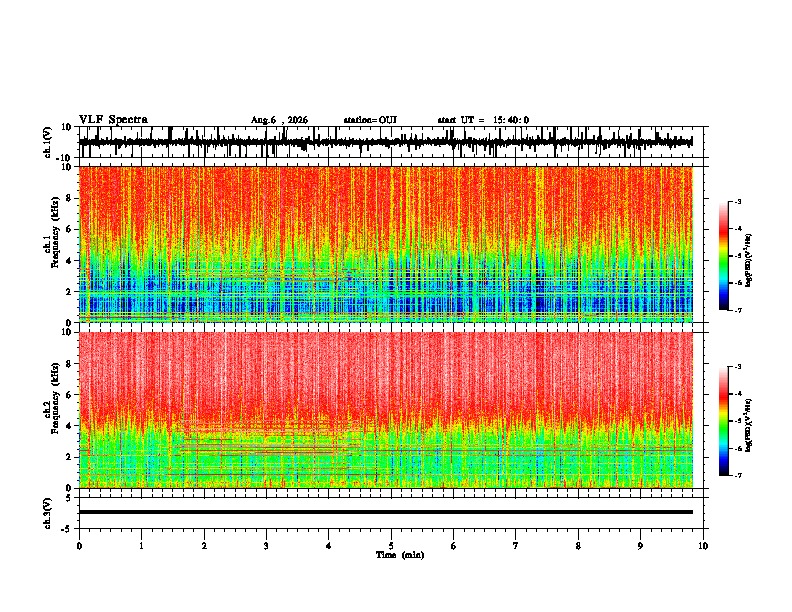The image size is (792, 612).
Task: Click the "ch.1 Frequency (kHz)" axis label
Action: (51, 232)
